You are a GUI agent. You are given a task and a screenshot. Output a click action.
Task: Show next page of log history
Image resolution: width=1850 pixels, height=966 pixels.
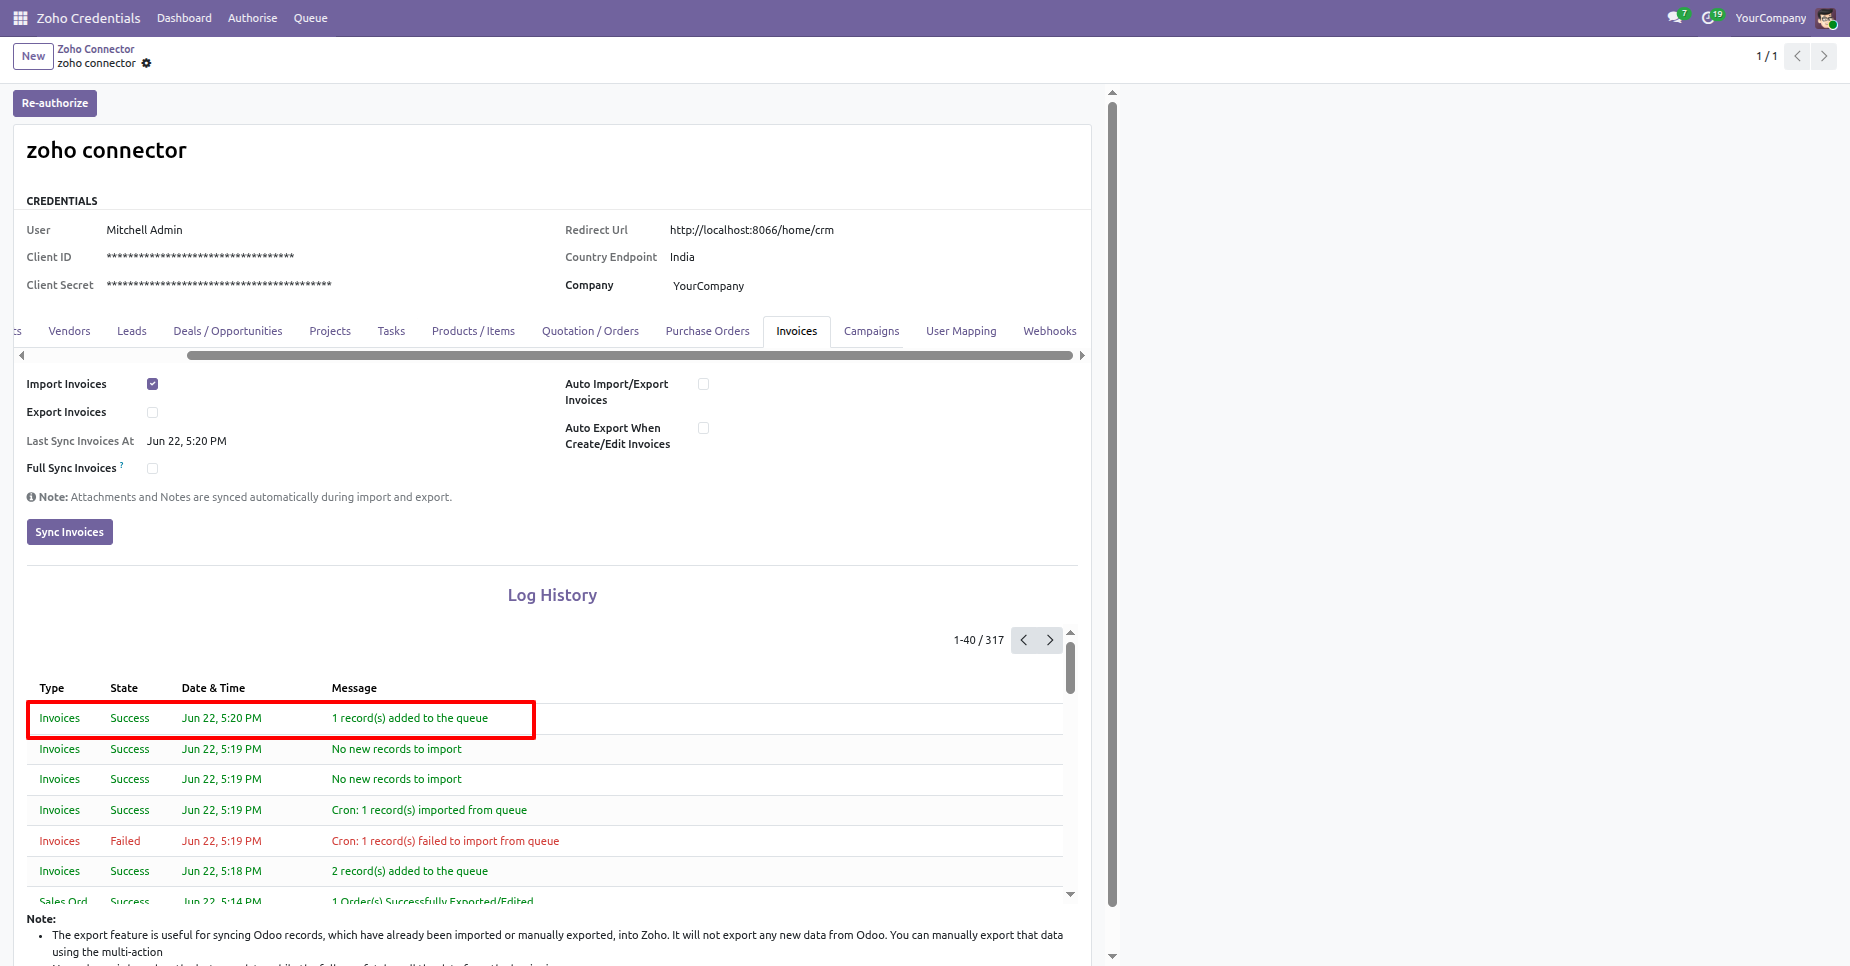tap(1050, 640)
